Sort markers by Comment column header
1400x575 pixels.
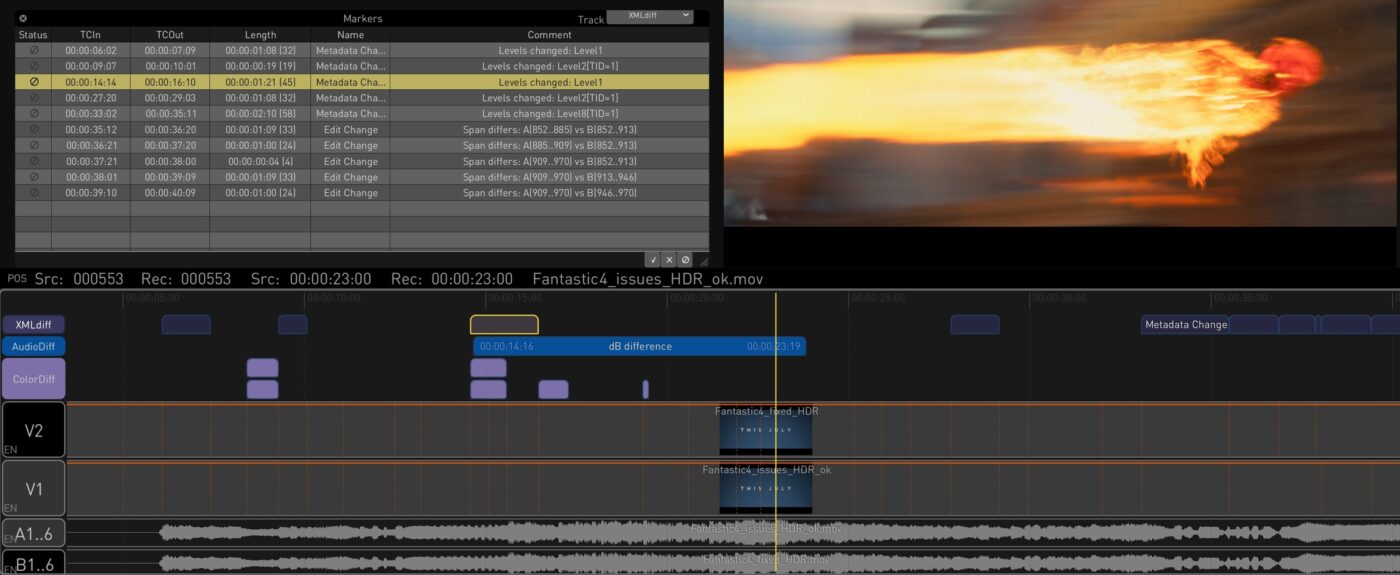549,35
